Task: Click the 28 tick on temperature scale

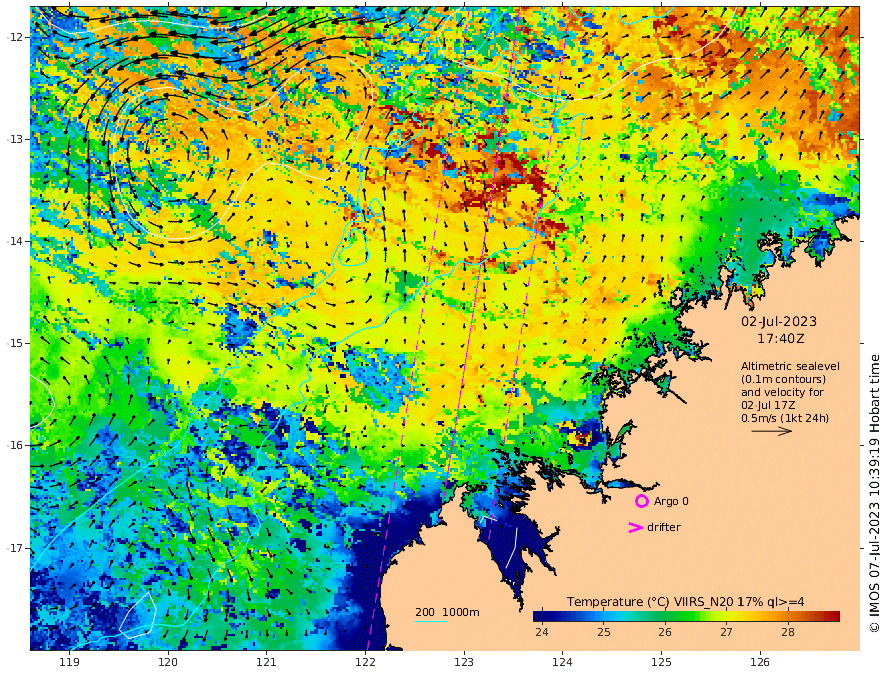Action: pos(788,632)
